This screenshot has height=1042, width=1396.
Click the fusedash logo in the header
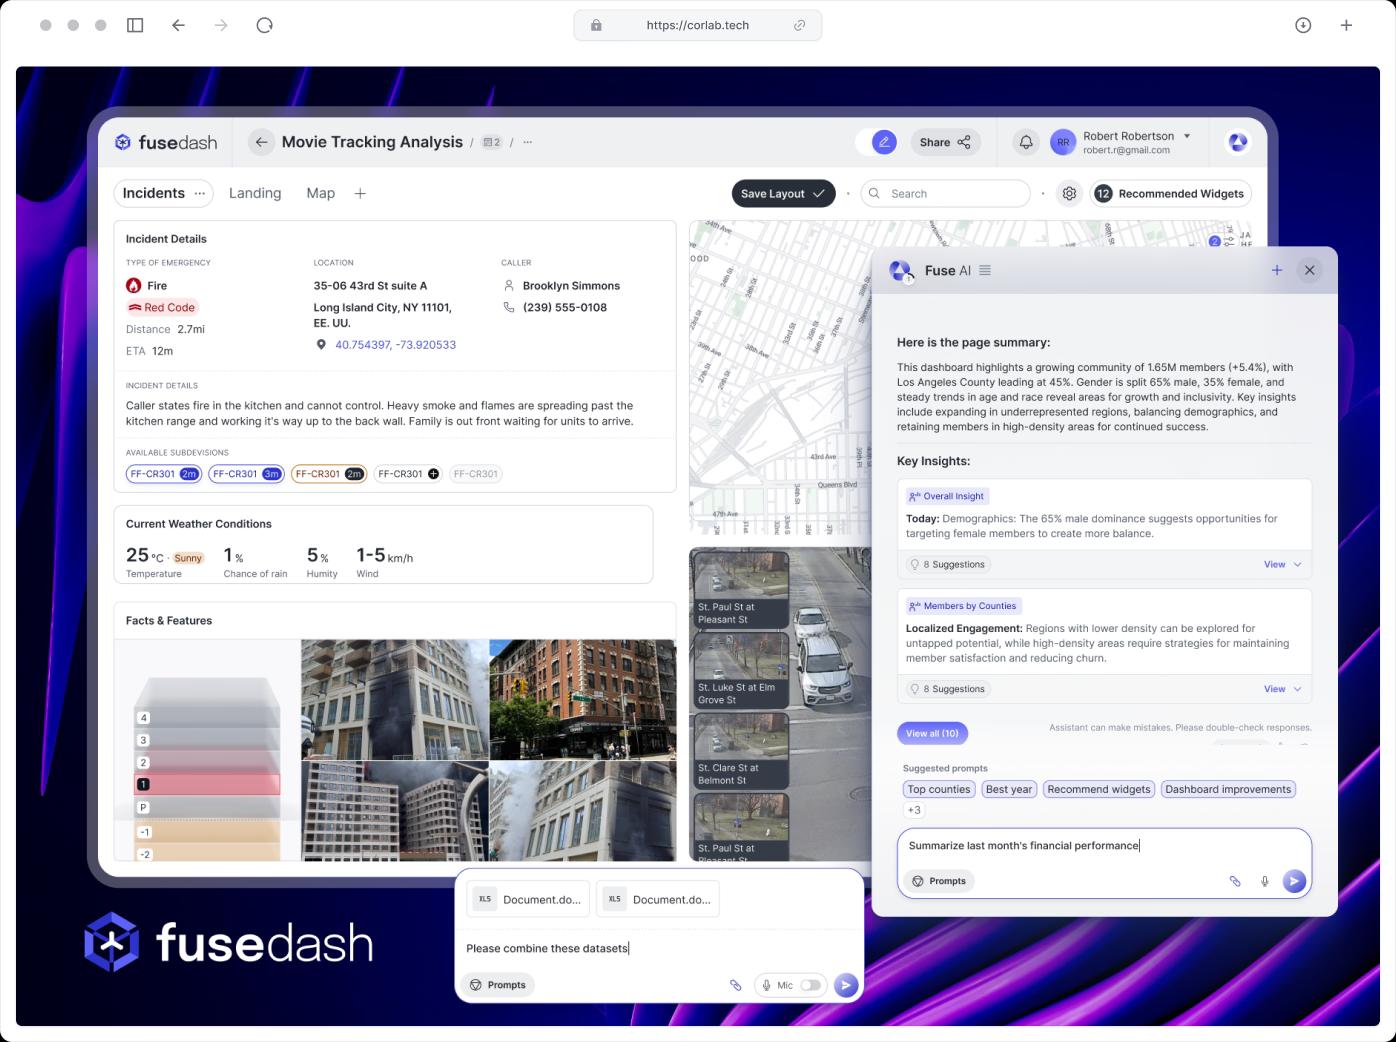click(x=166, y=142)
